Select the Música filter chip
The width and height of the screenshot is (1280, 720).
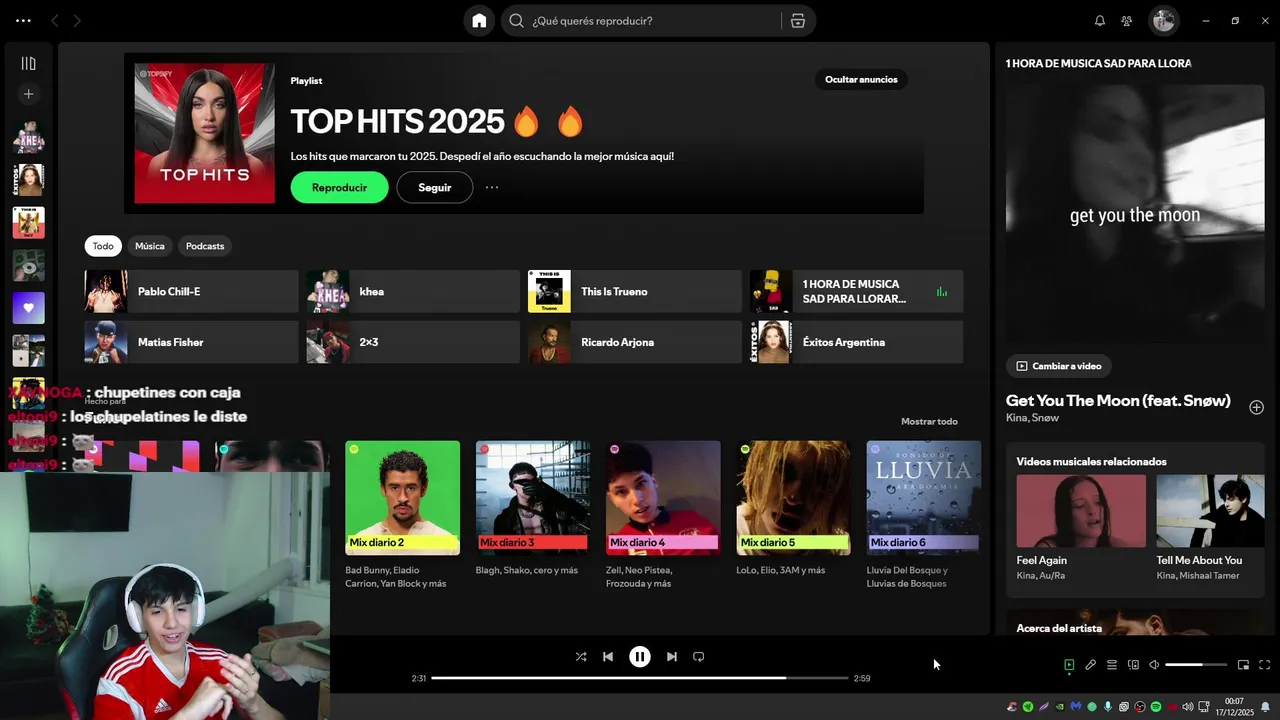point(150,246)
